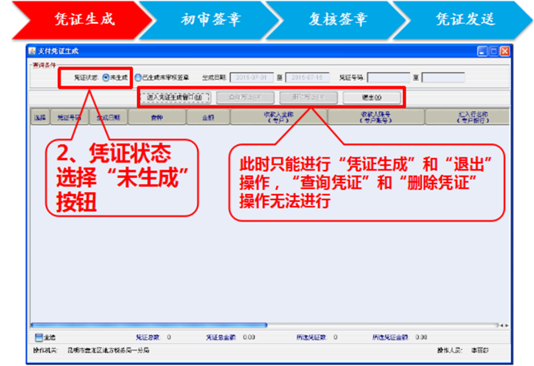The width and height of the screenshot is (534, 366).
Task: Click the start date field after 生成日期
Action: [252, 78]
